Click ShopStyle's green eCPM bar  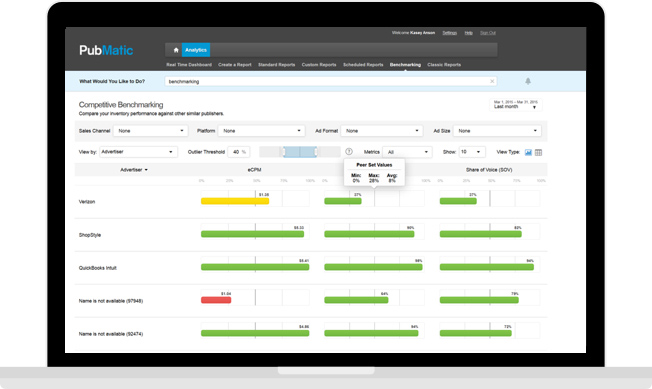[x=252, y=234]
